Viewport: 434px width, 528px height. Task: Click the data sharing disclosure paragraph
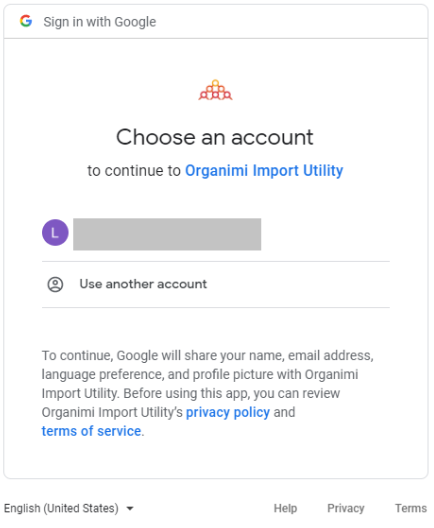click(208, 393)
